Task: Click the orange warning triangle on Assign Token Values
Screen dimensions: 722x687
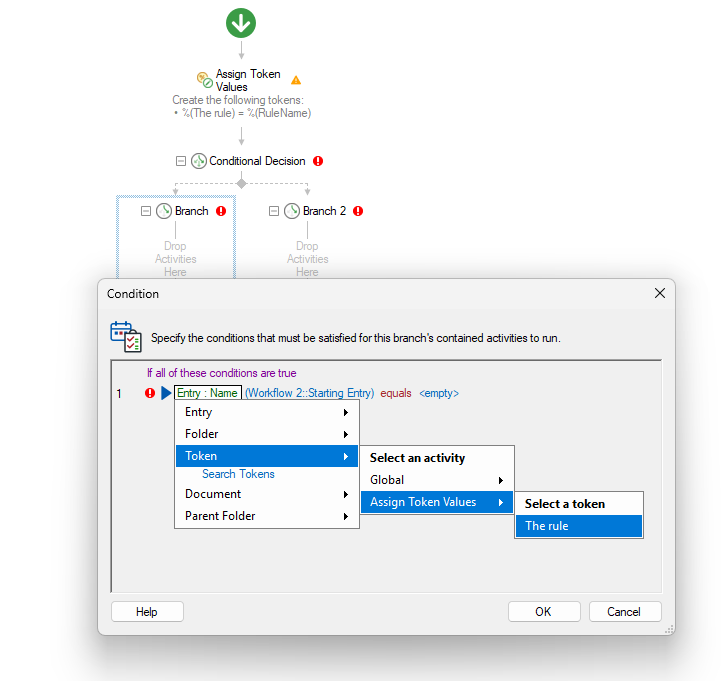Action: 296,81
